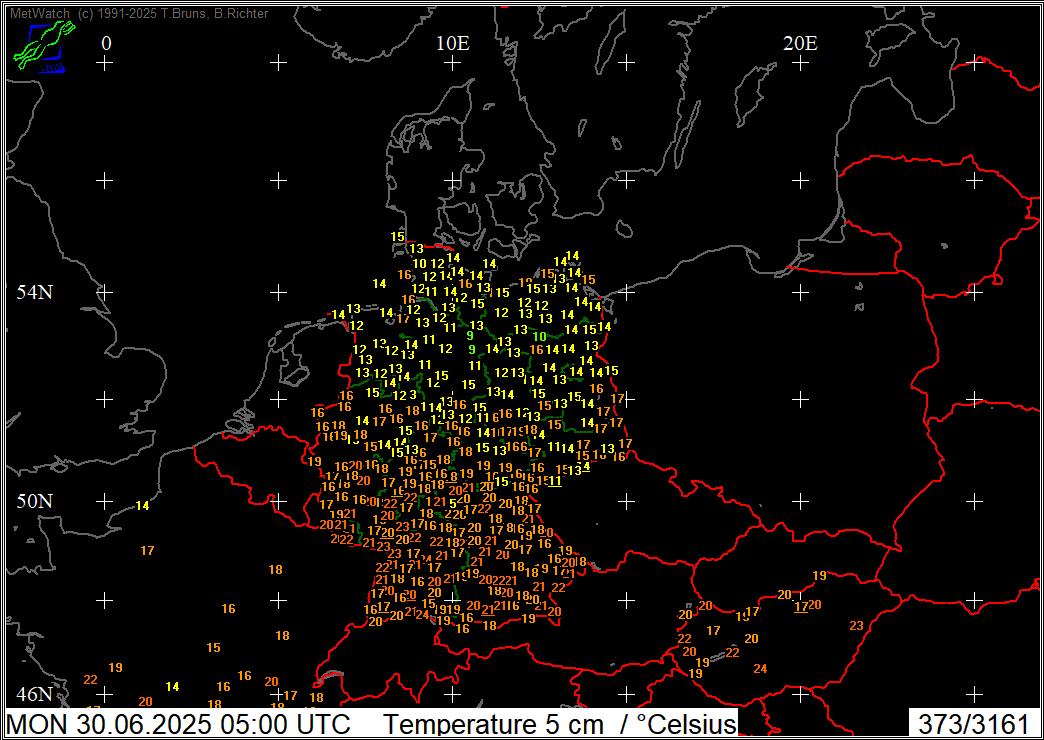The height and width of the screenshot is (740, 1044).
Task: Click the yellow 14 near the English coast
Action: (x=142, y=506)
